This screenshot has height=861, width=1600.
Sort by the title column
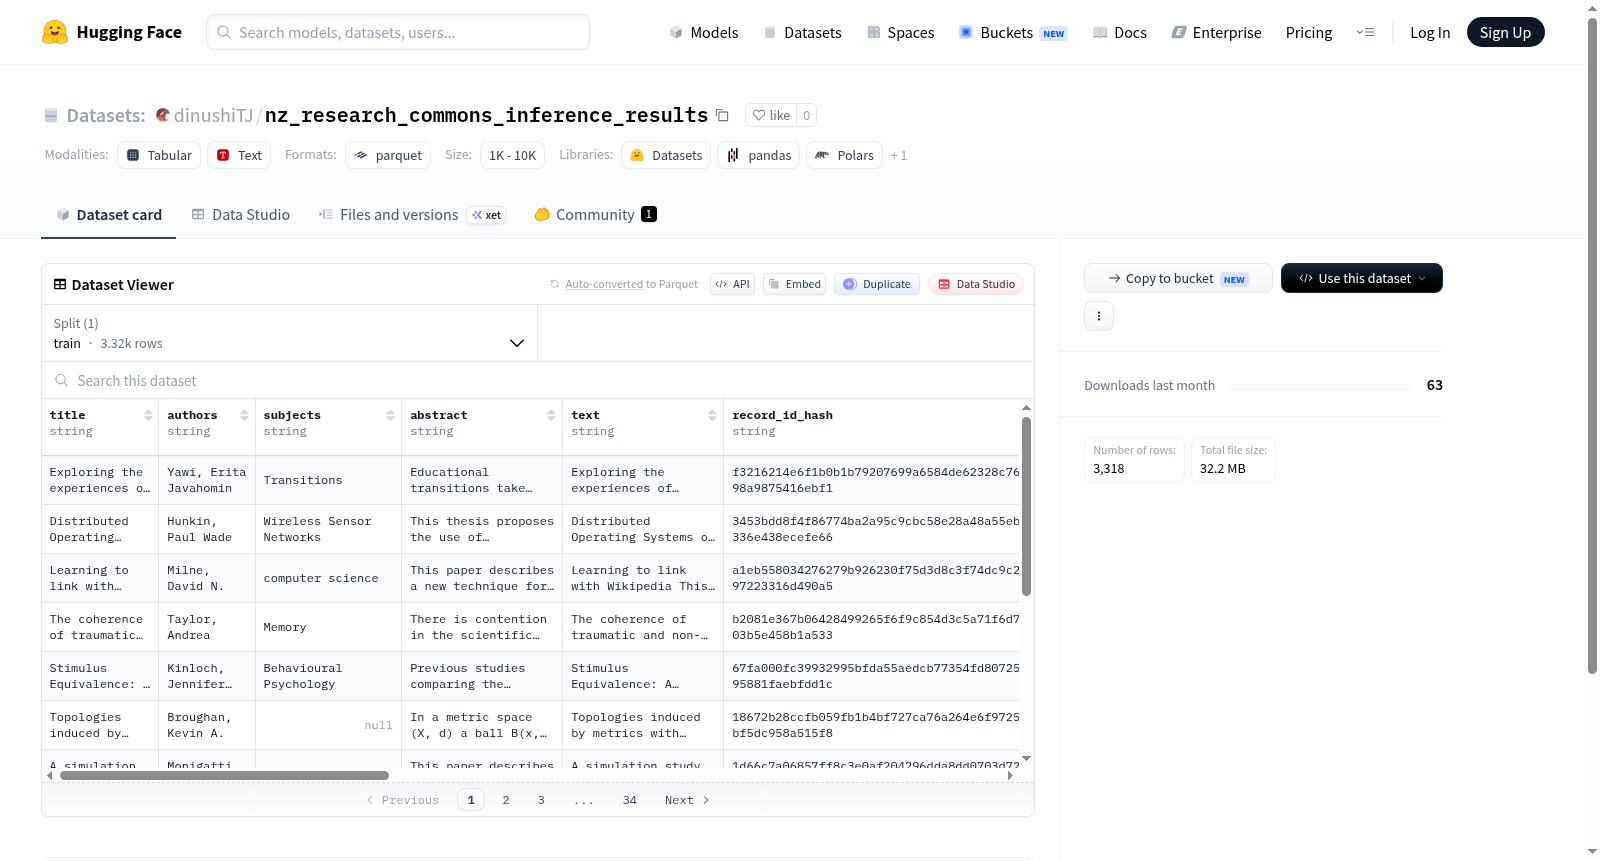click(148, 415)
